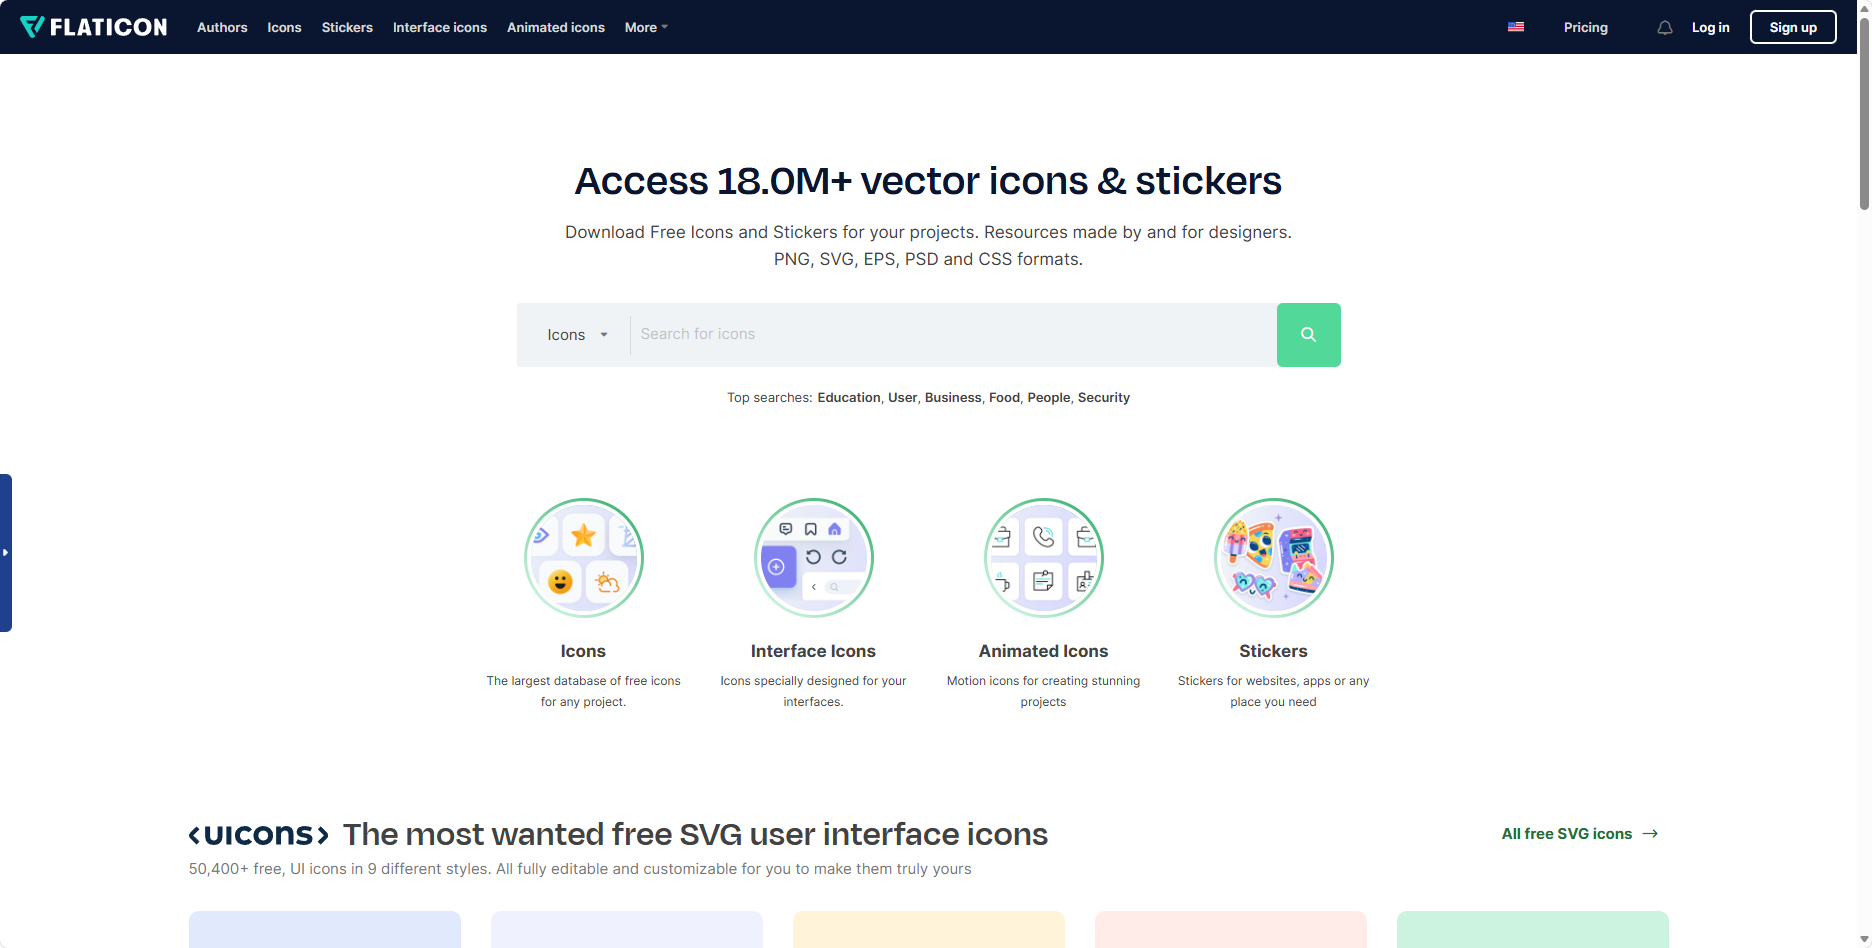
Task: Select Authors in the top navigation
Action: pyautogui.click(x=222, y=27)
